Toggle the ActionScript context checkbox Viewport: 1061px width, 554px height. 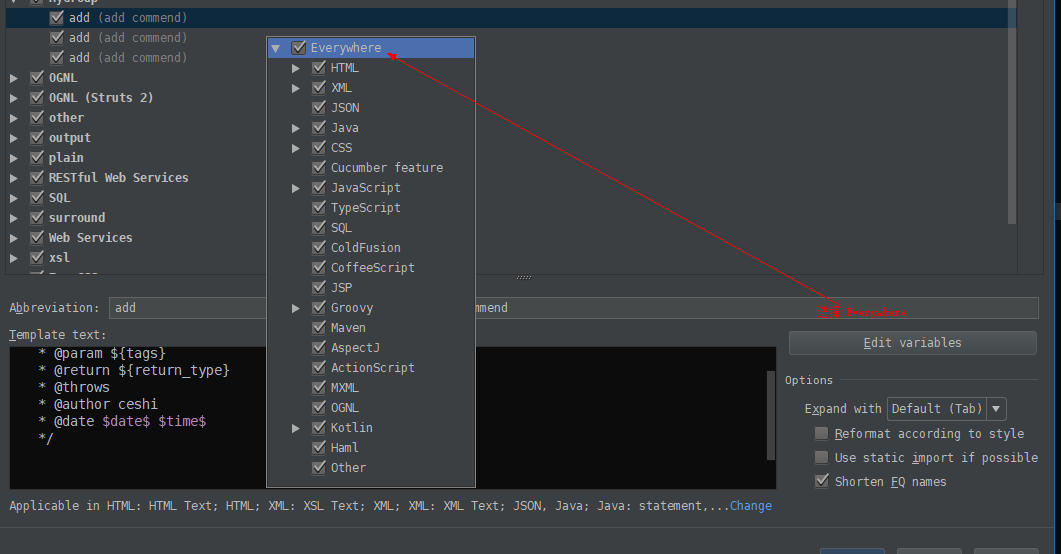coord(319,367)
